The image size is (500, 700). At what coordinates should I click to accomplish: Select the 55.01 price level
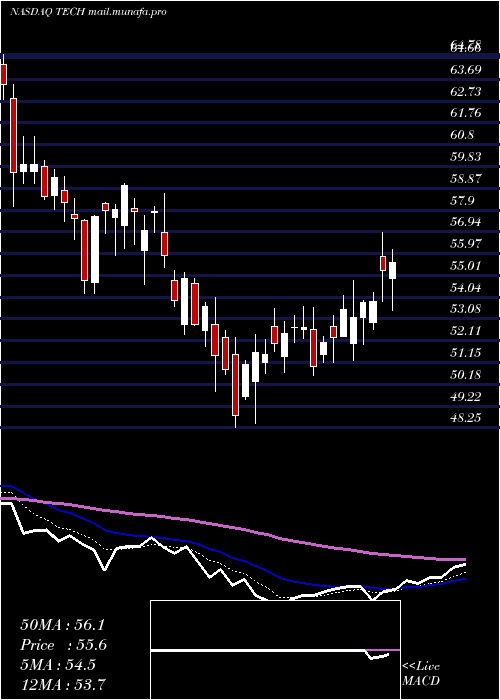[x=466, y=266]
